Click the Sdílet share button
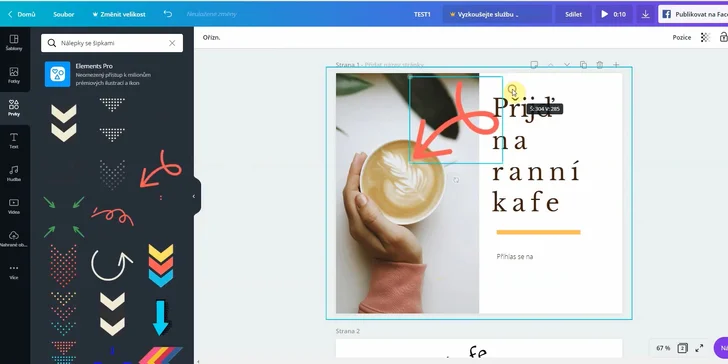This screenshot has width=728, height=364. 573,14
